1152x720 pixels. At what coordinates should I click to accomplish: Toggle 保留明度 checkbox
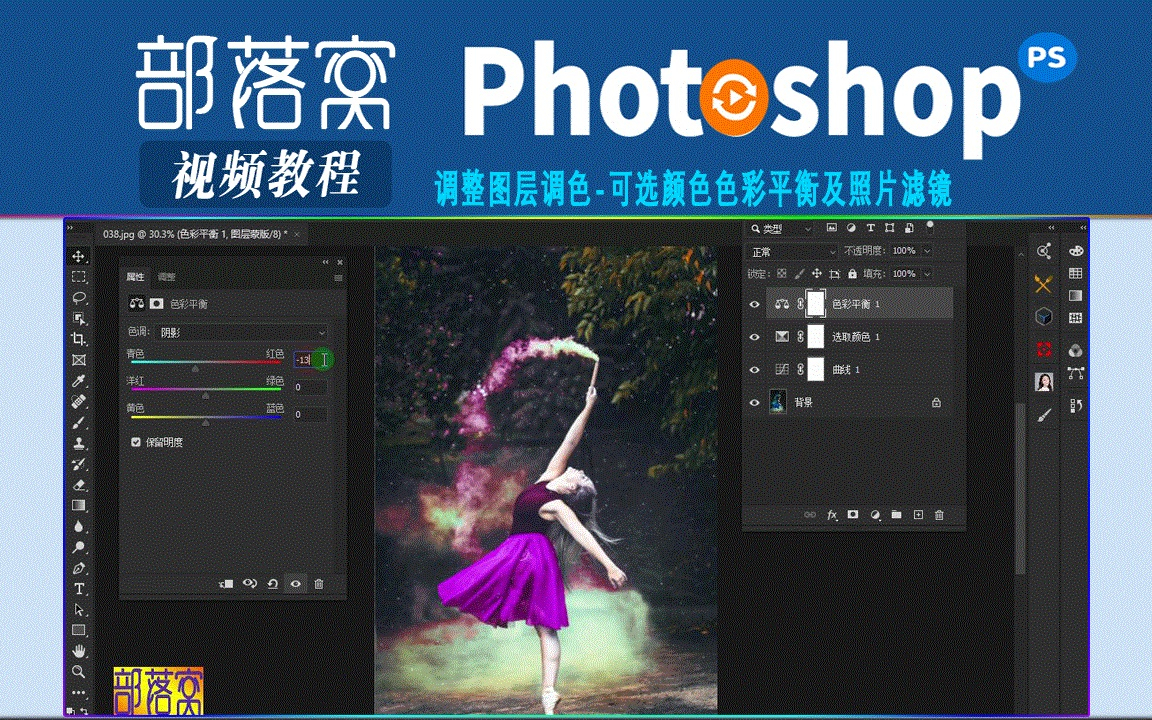click(136, 442)
